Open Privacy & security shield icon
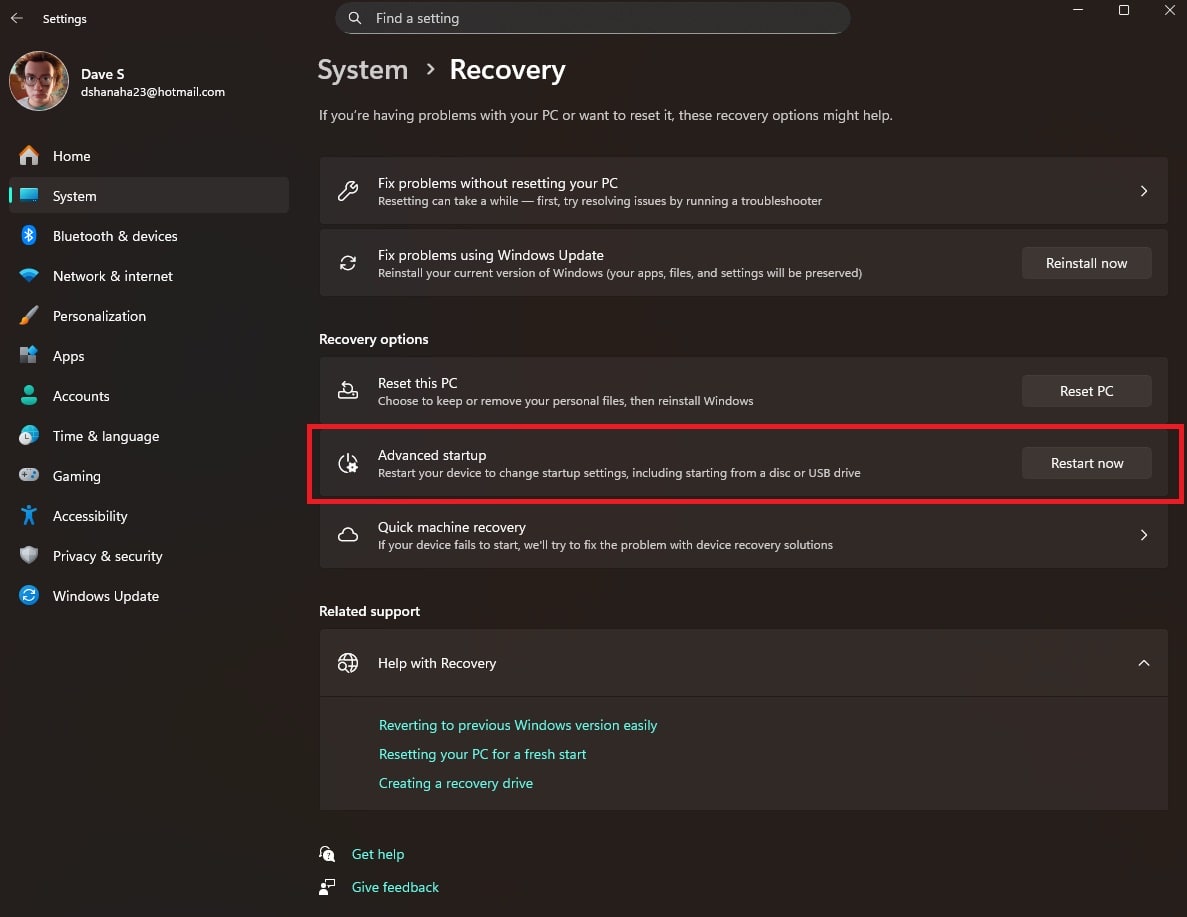Screen dimensions: 1187x917 click(28, 556)
